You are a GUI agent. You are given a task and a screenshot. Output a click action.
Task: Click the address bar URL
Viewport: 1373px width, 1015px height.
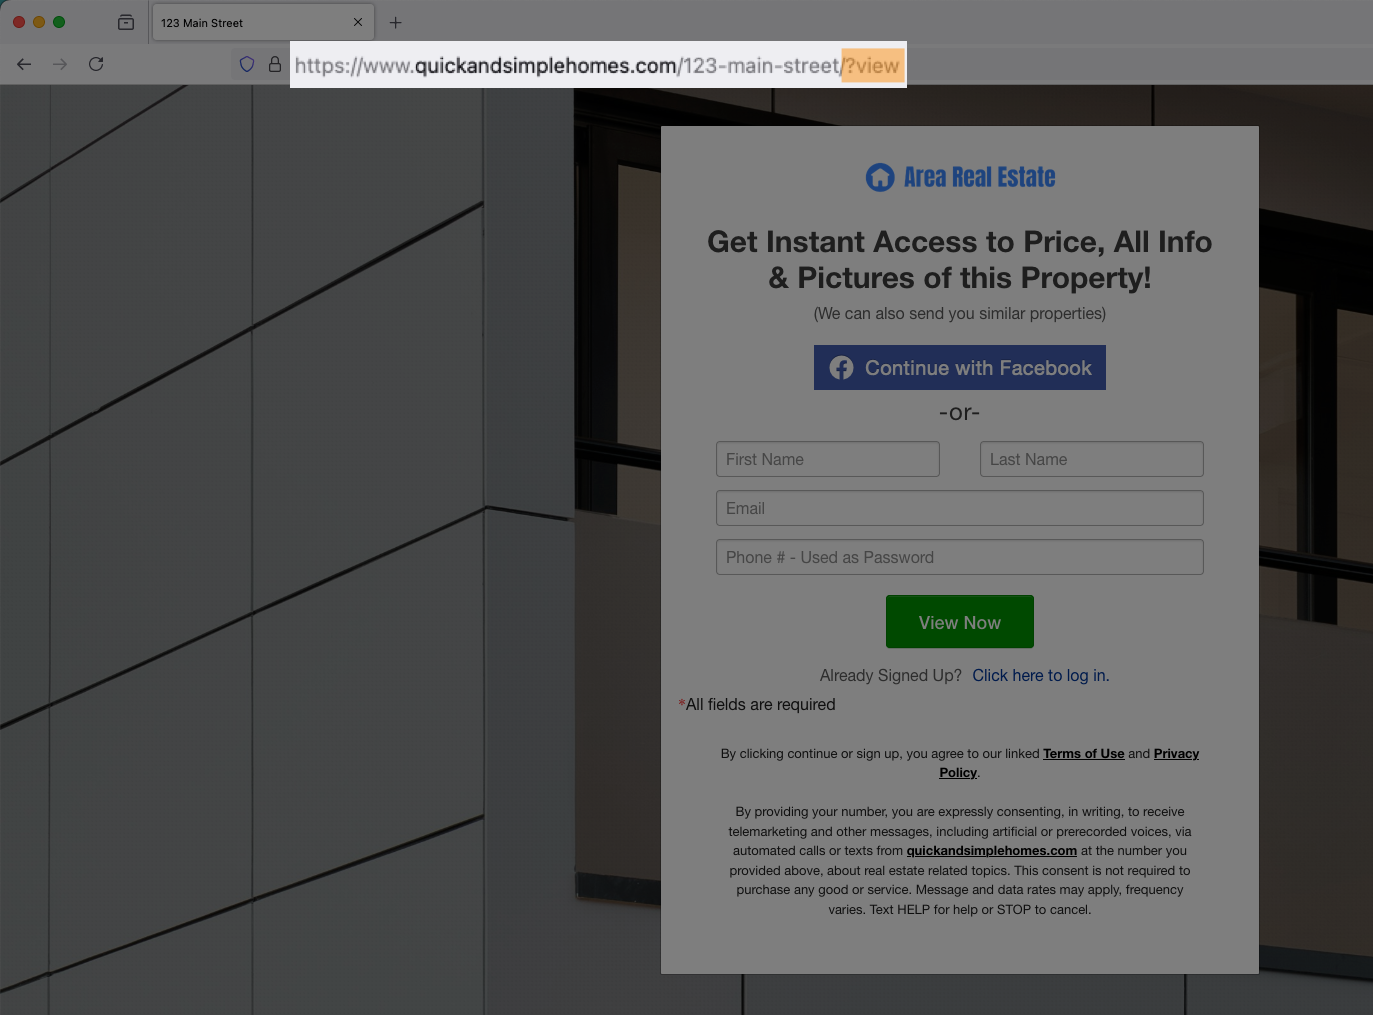[597, 66]
